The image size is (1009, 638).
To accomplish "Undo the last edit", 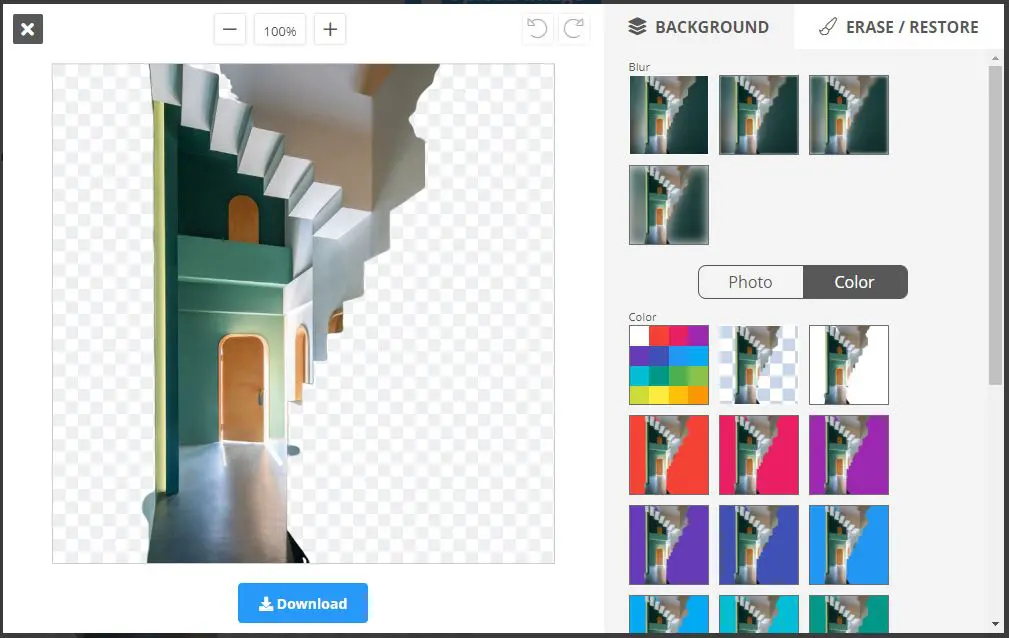I will tap(538, 29).
